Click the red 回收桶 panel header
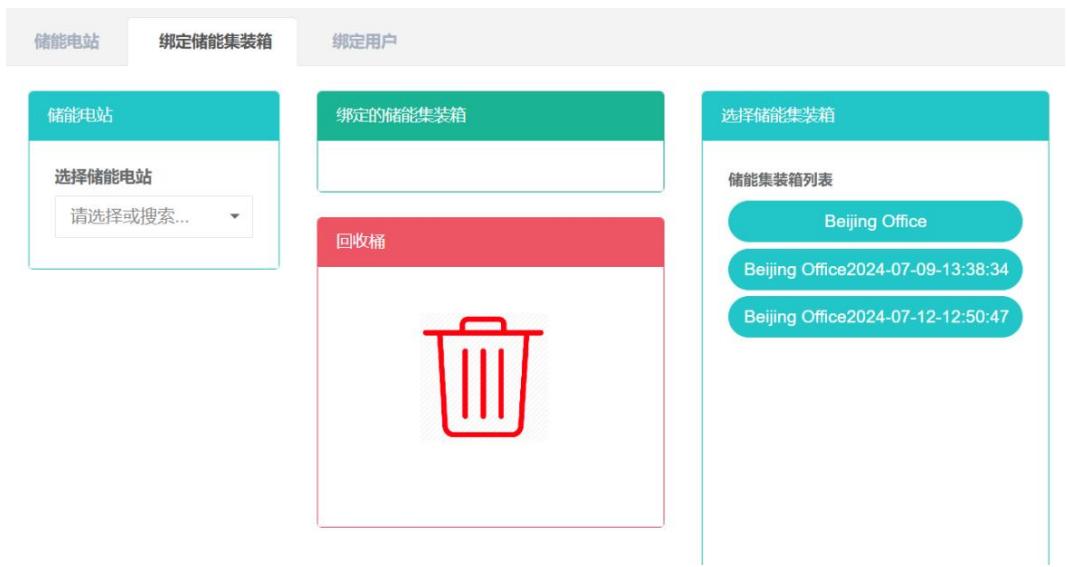 coord(490,242)
